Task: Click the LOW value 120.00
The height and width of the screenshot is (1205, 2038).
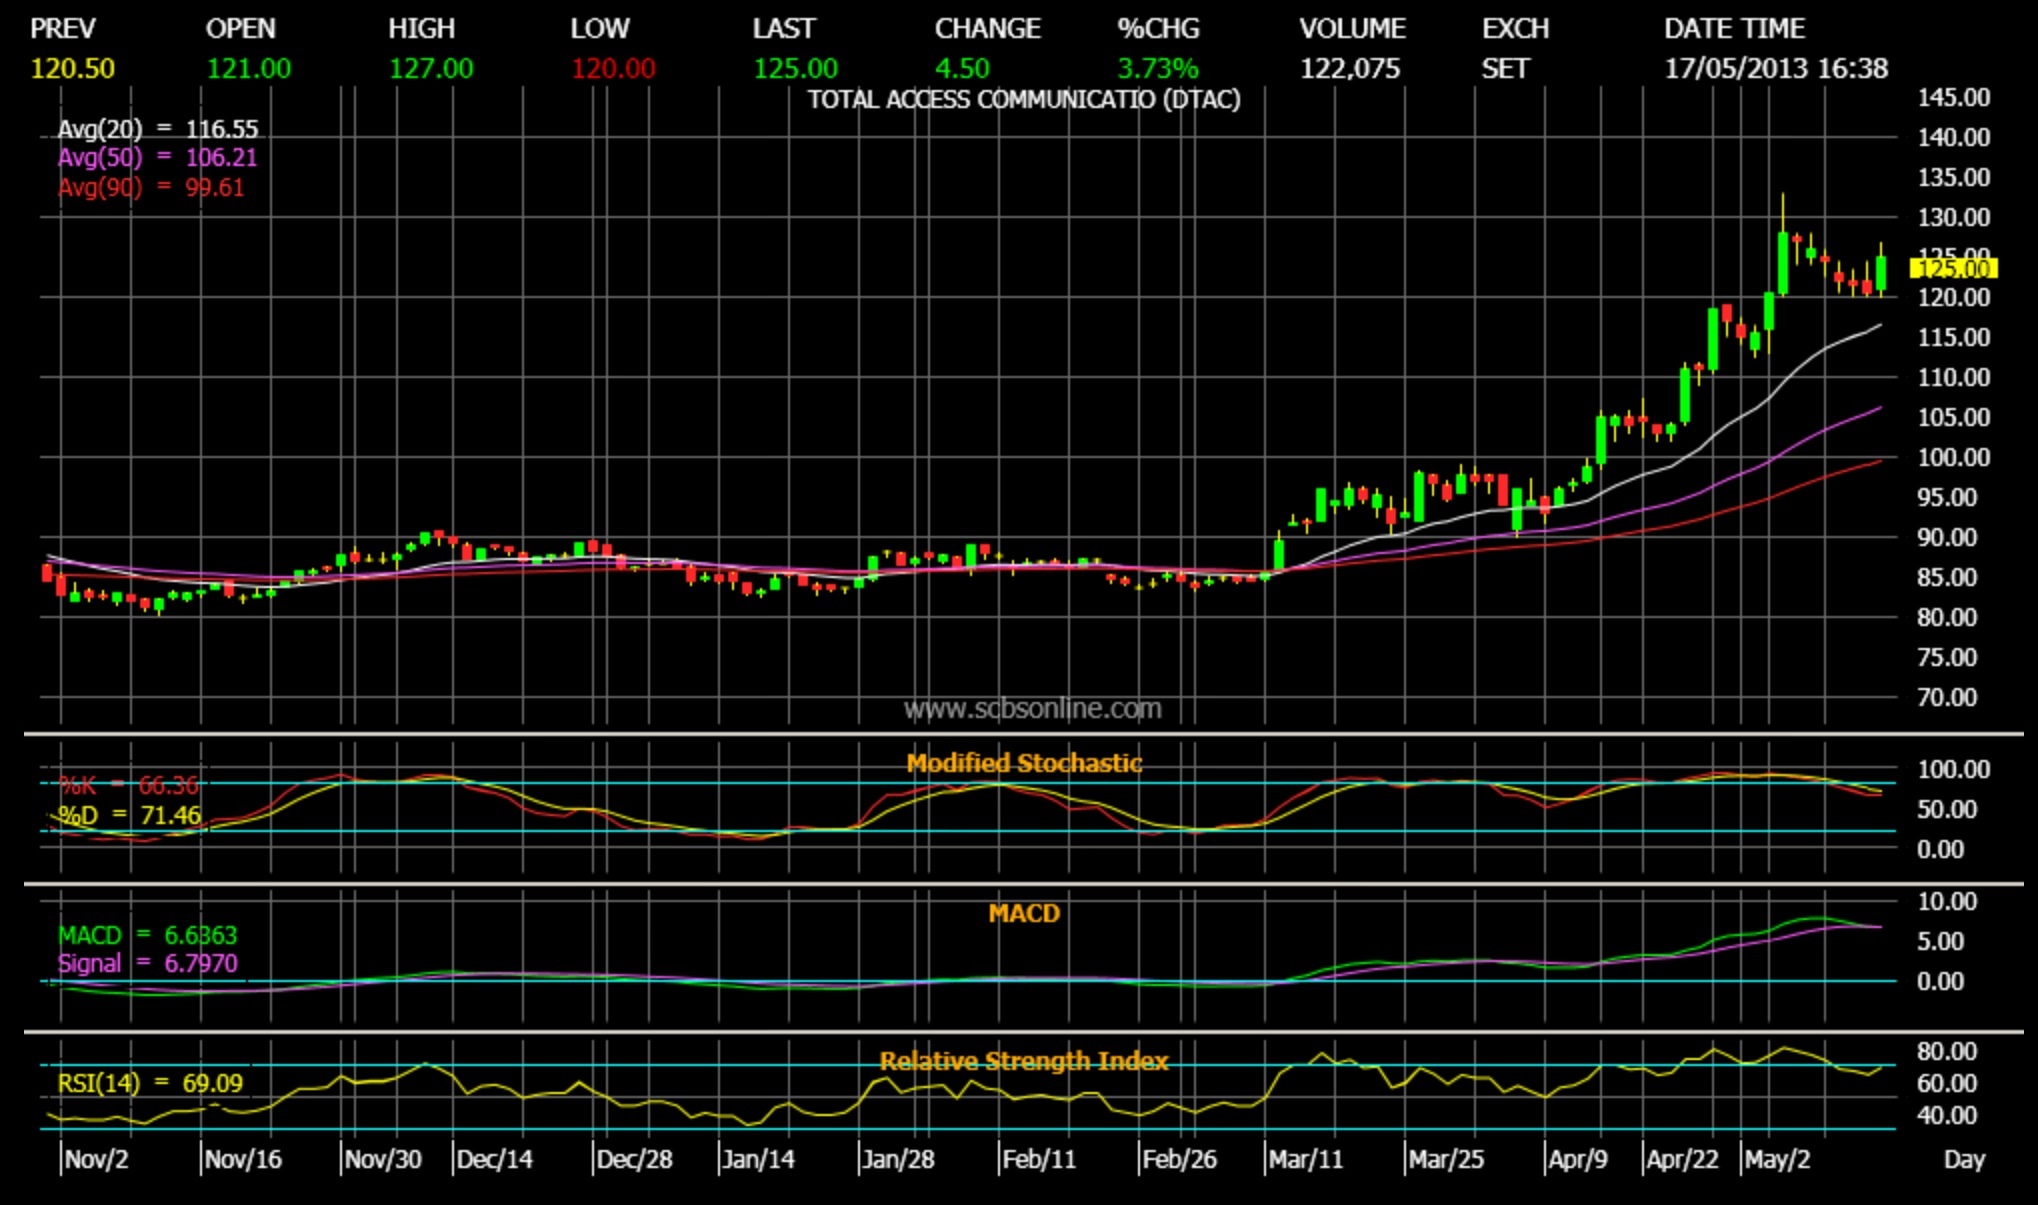Action: [613, 68]
